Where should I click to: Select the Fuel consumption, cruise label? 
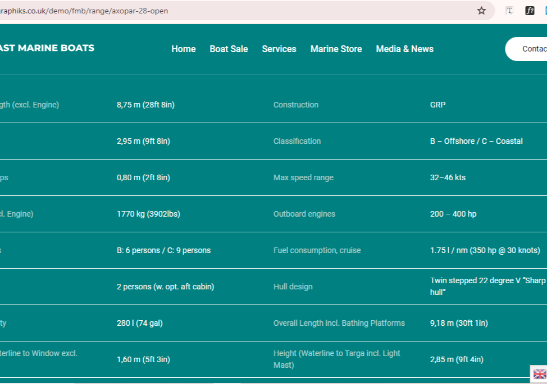(x=317, y=250)
